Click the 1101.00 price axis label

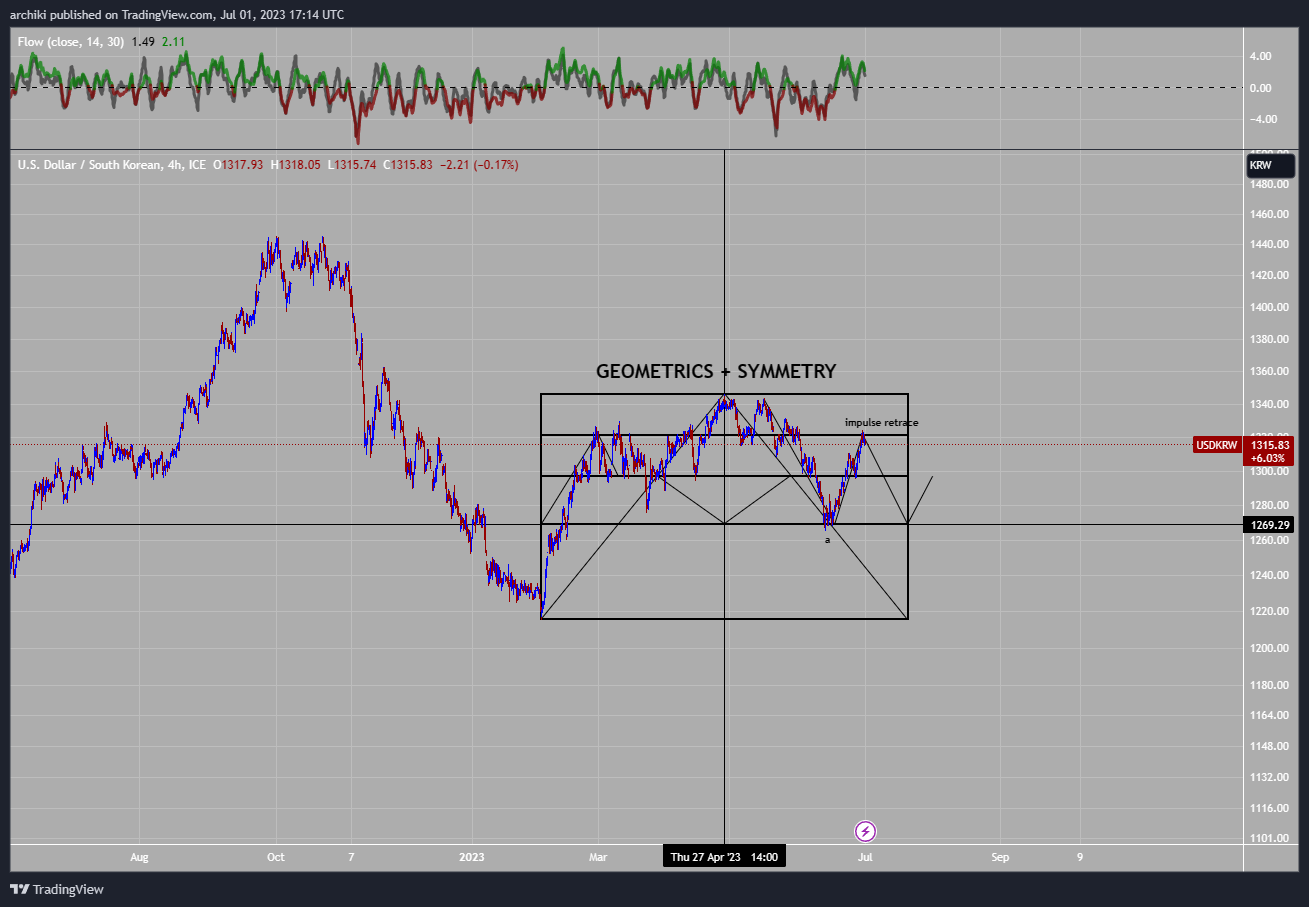(x=1267, y=839)
